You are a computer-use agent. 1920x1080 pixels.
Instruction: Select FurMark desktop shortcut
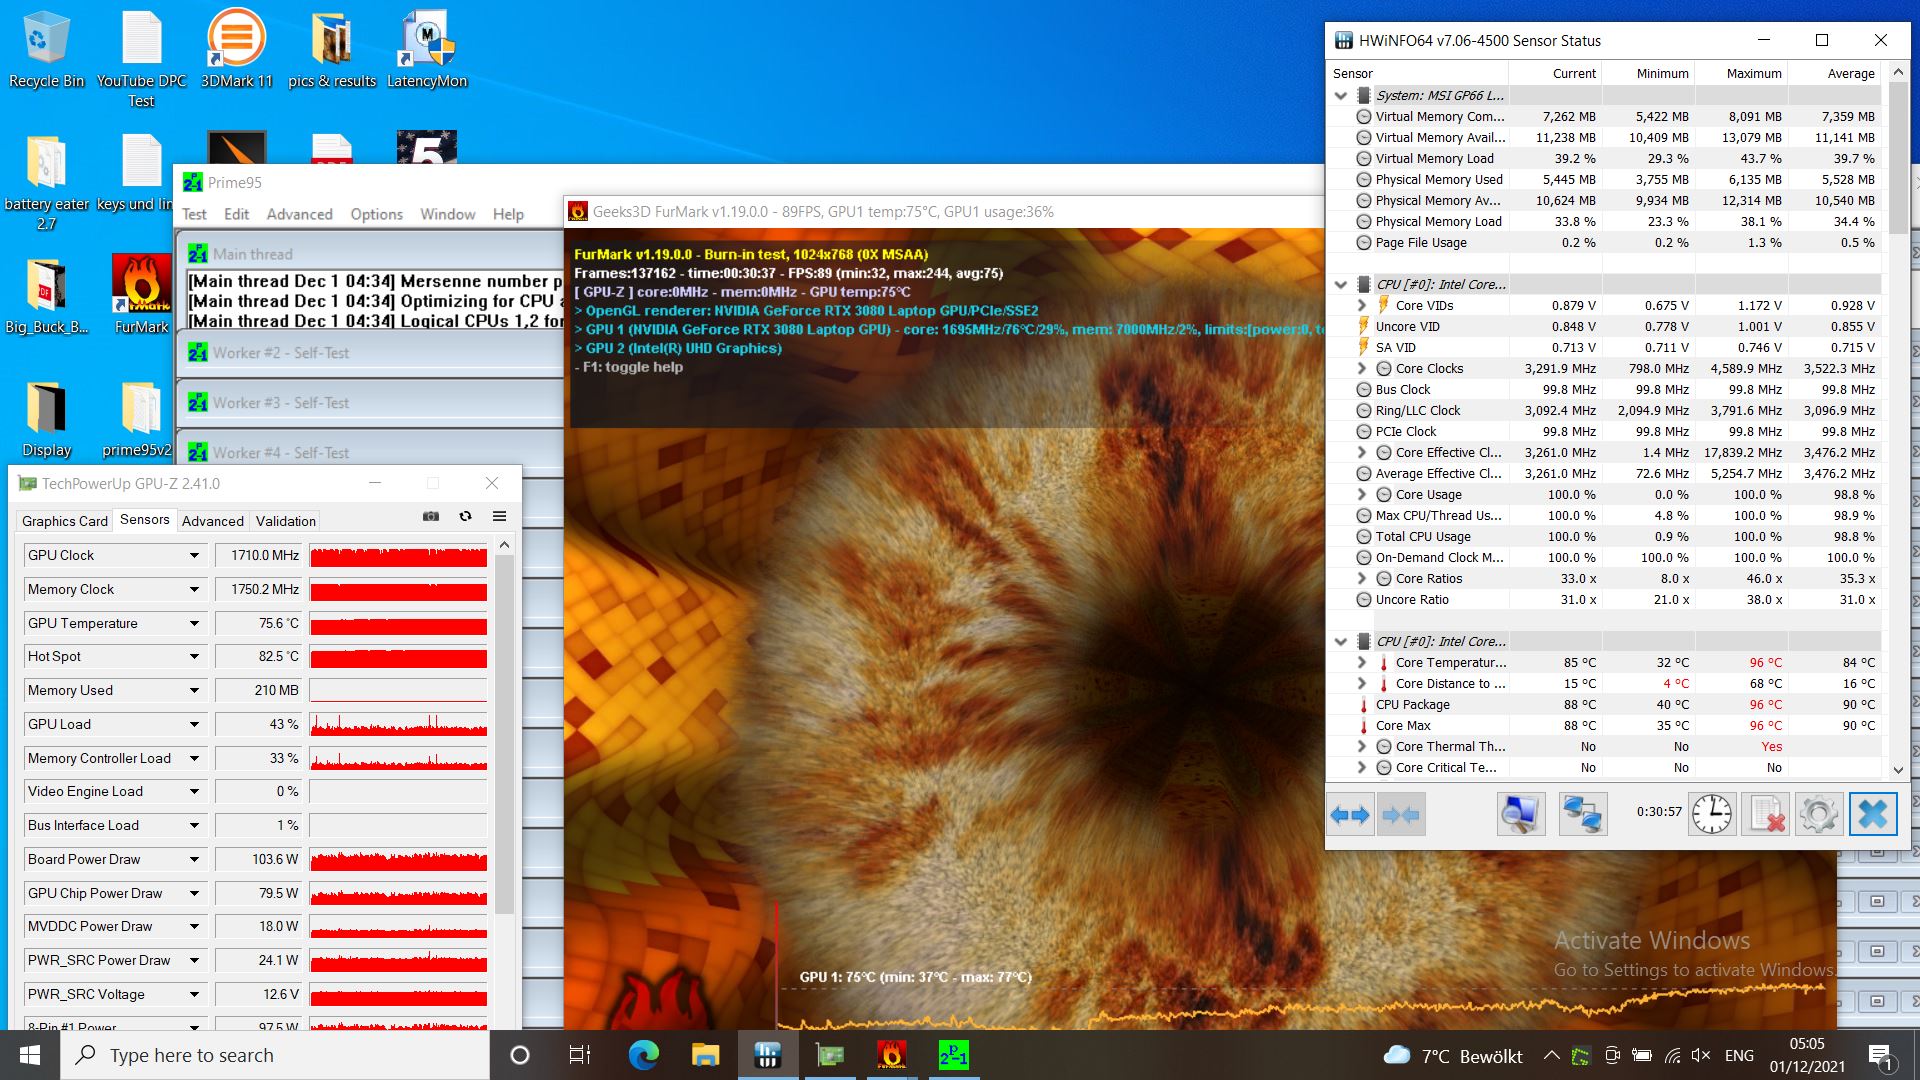pos(141,295)
